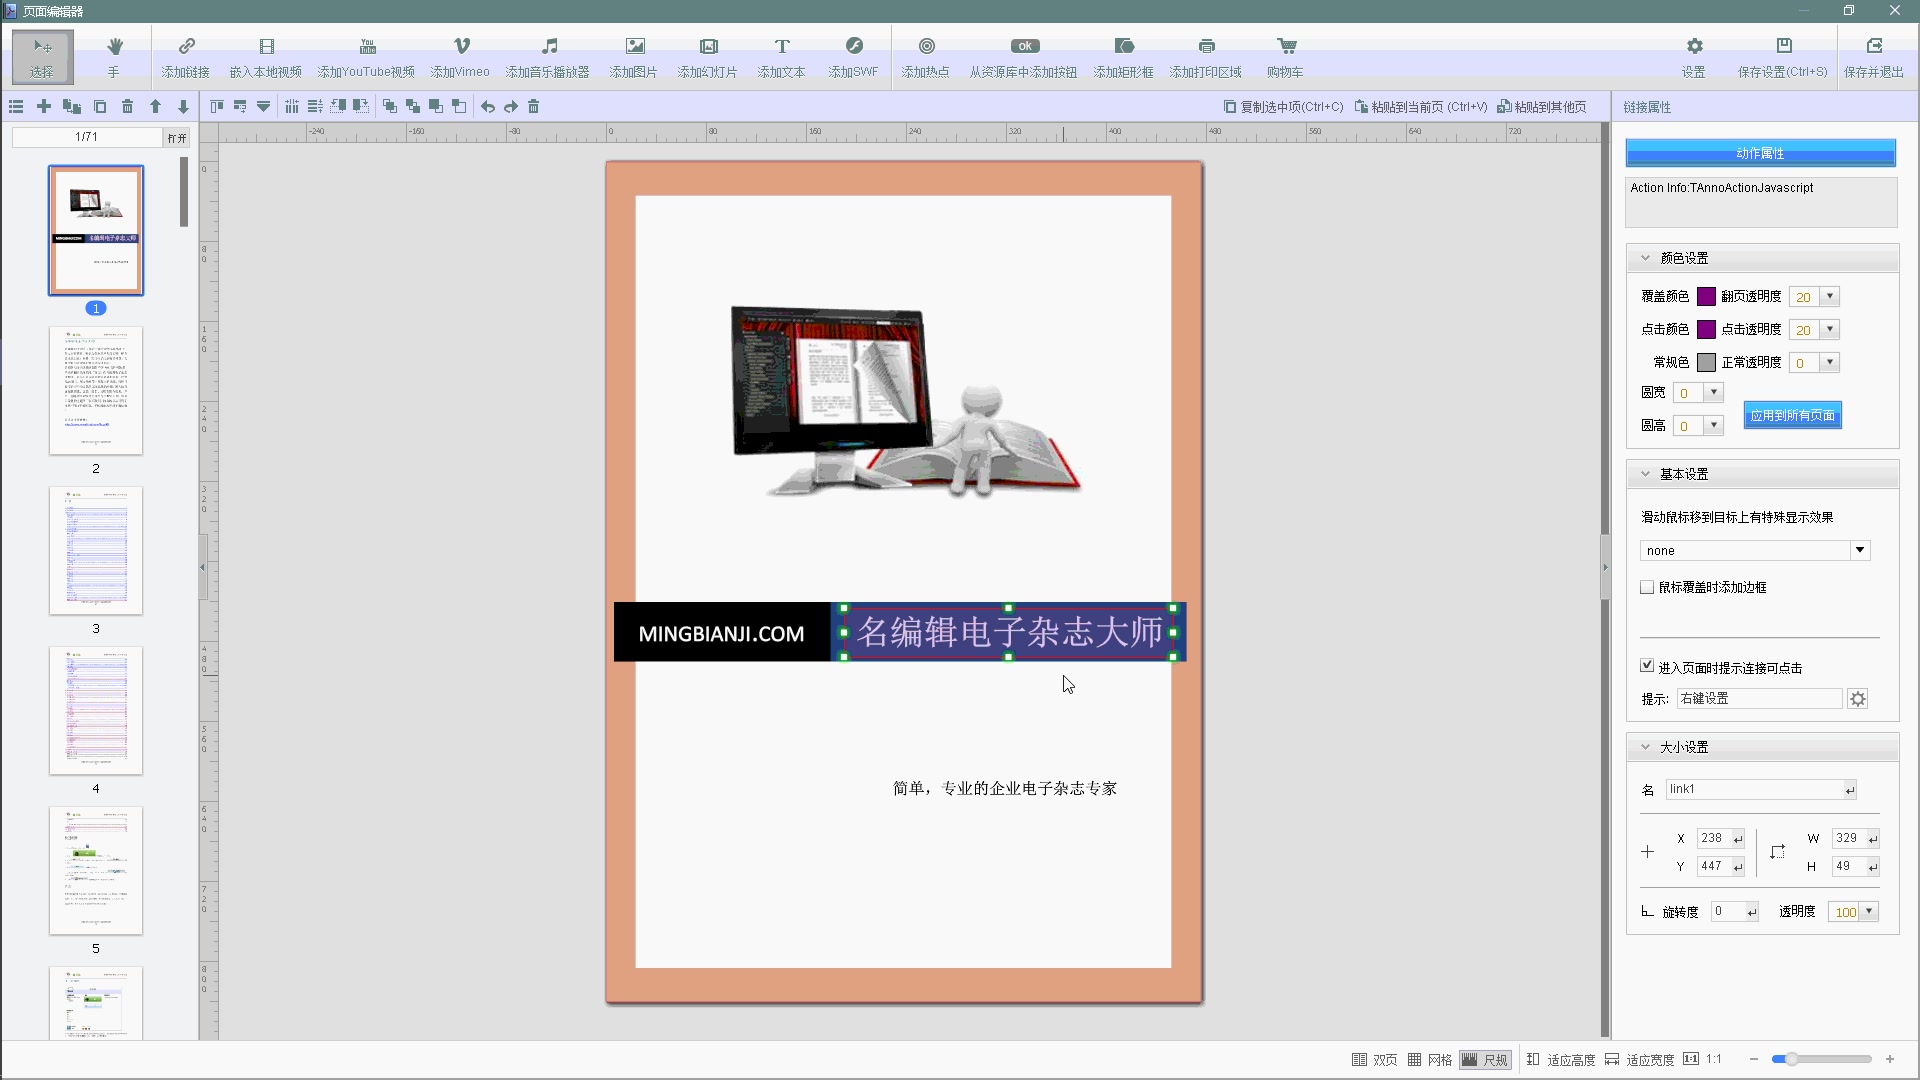Click the Add Text (添加文本) tool
This screenshot has height=1080, width=1920.
(x=781, y=56)
